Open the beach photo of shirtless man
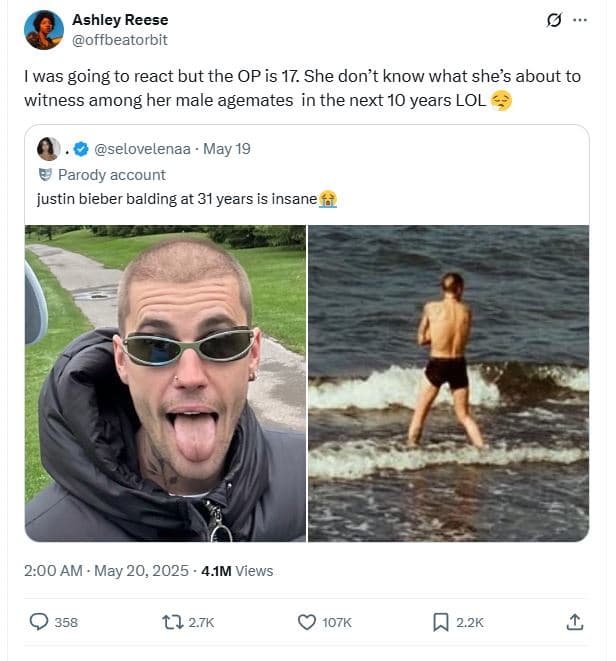This screenshot has width=616, height=661. click(x=448, y=383)
